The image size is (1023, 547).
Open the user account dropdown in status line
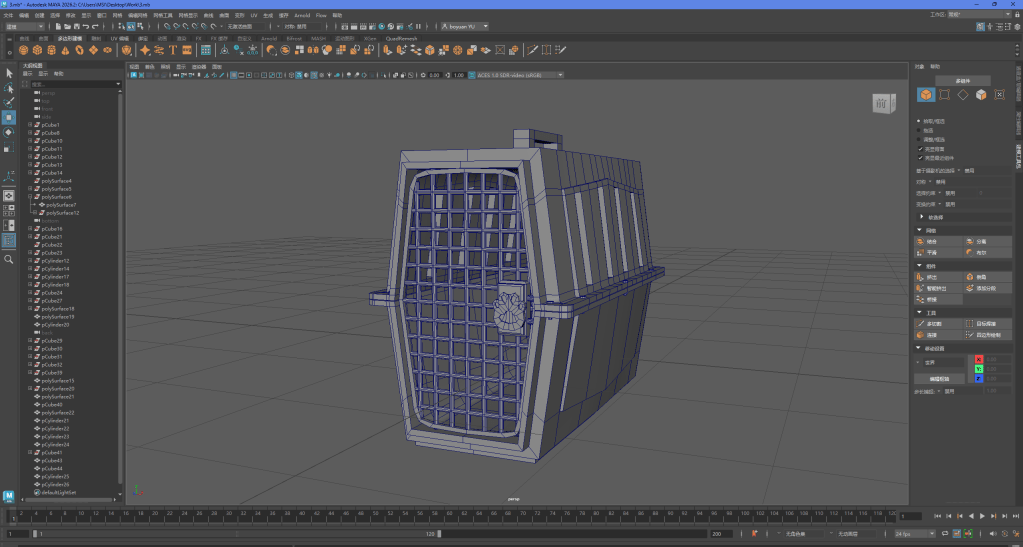tap(465, 26)
